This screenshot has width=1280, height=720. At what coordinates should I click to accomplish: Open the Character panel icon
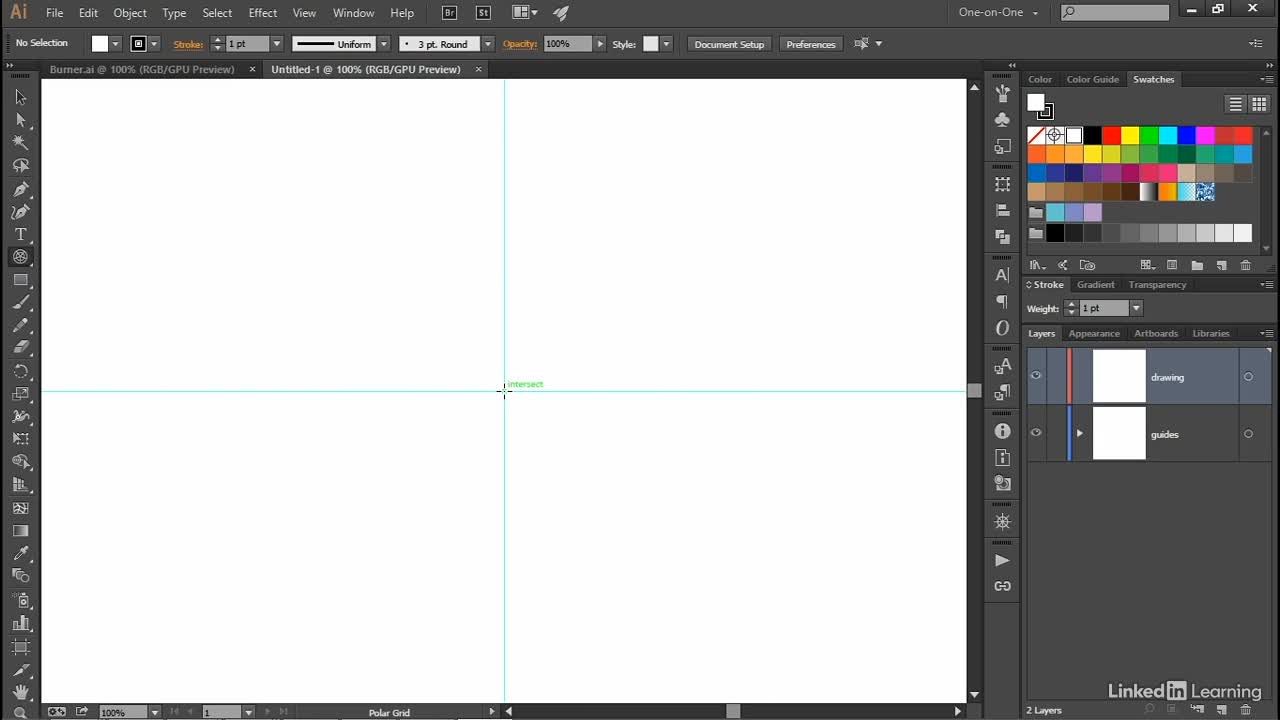[x=1002, y=275]
